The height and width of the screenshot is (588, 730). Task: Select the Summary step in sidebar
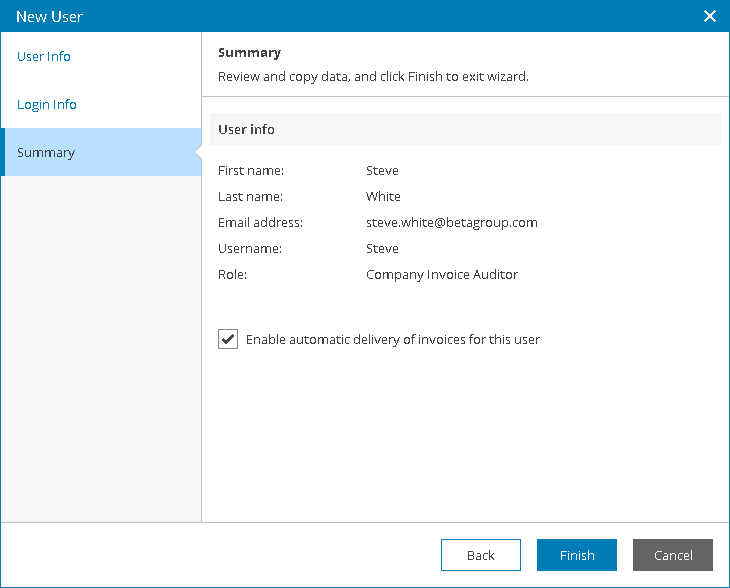[x=46, y=153]
